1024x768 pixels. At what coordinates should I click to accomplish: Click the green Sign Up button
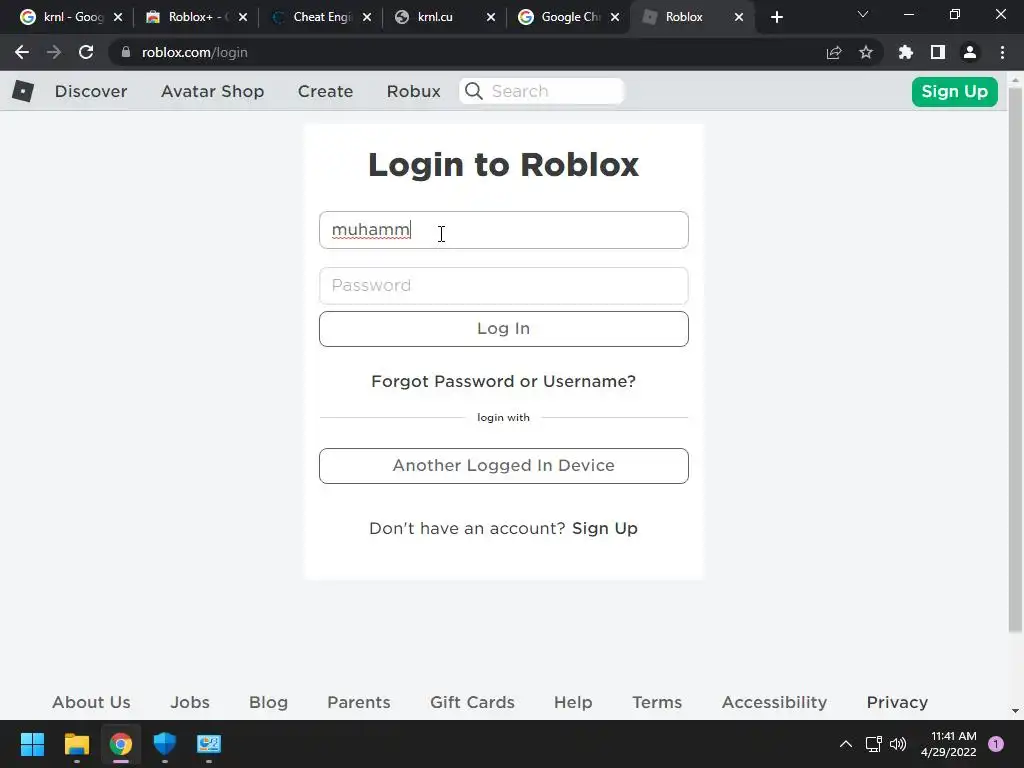(955, 91)
